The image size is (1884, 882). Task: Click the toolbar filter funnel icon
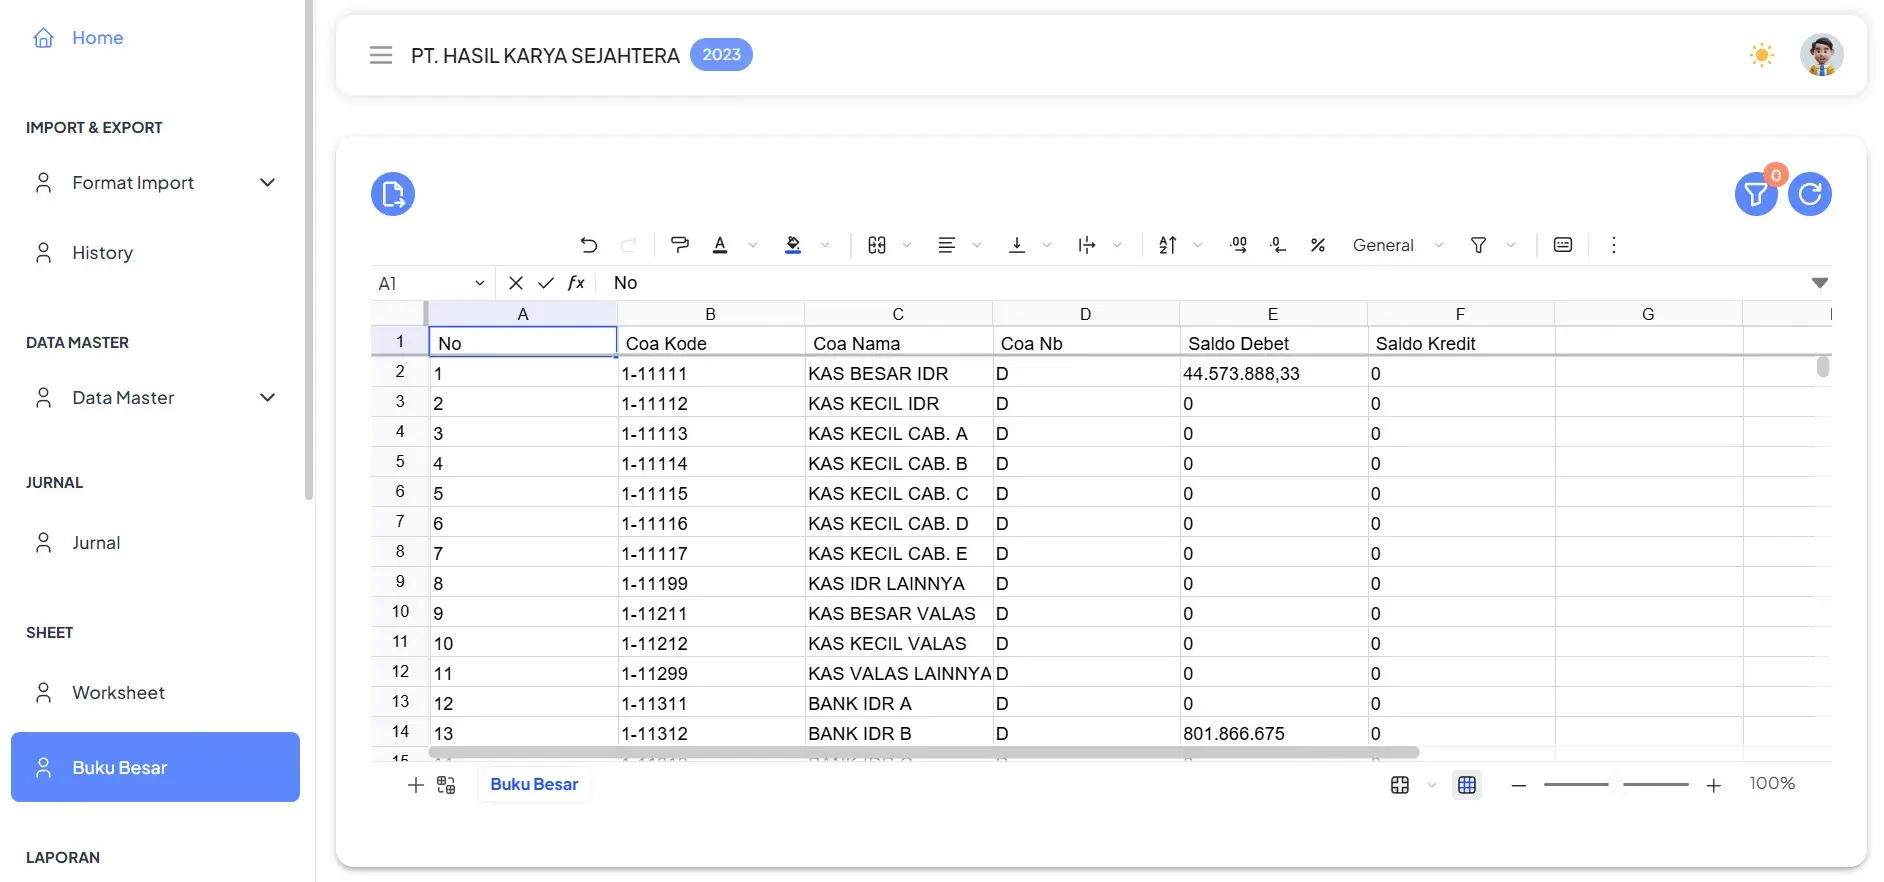coord(1478,245)
